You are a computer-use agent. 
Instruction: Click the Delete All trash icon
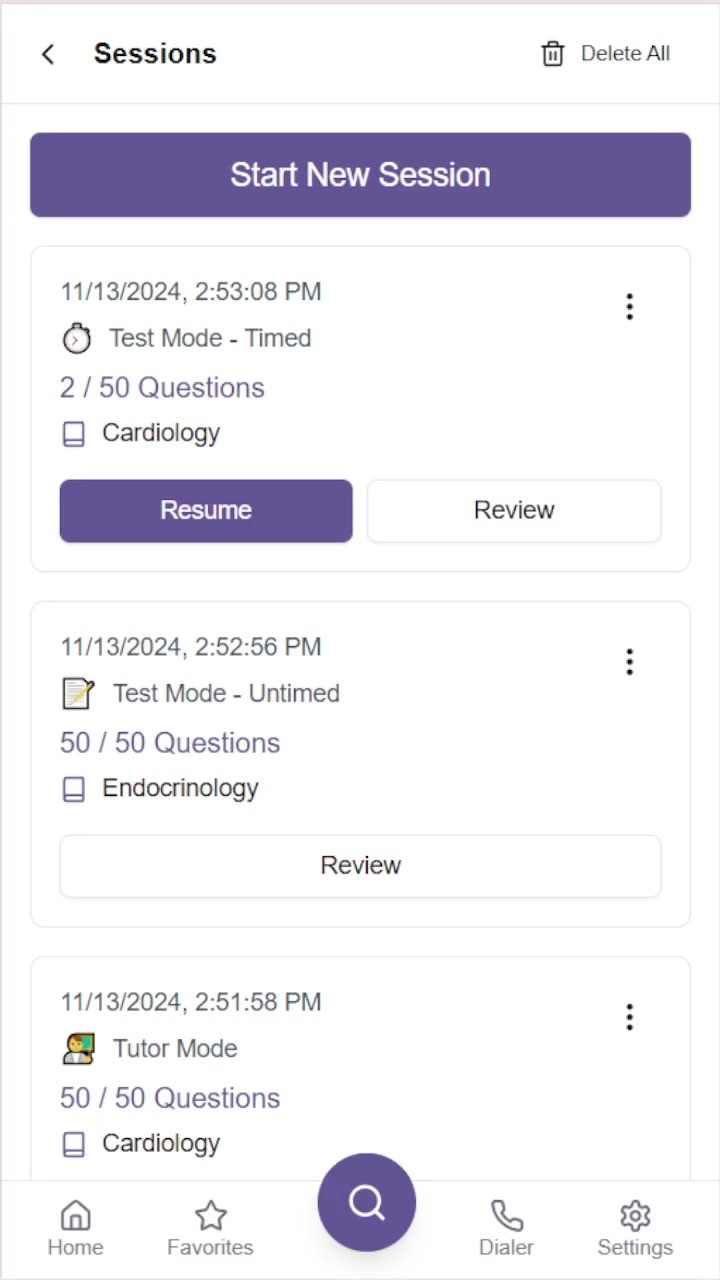553,54
